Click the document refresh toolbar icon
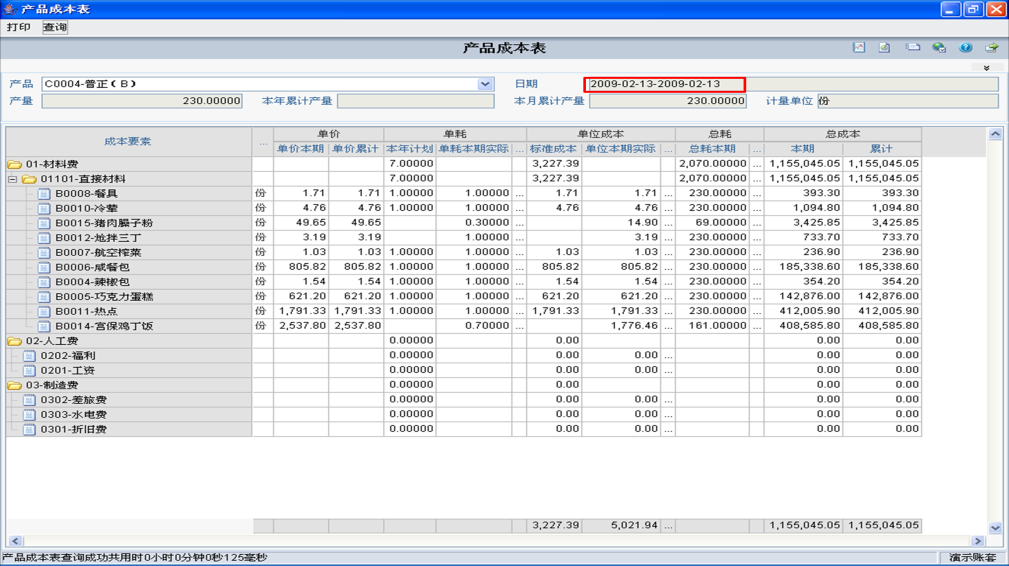This screenshot has height=566, width=1009. click(x=884, y=48)
